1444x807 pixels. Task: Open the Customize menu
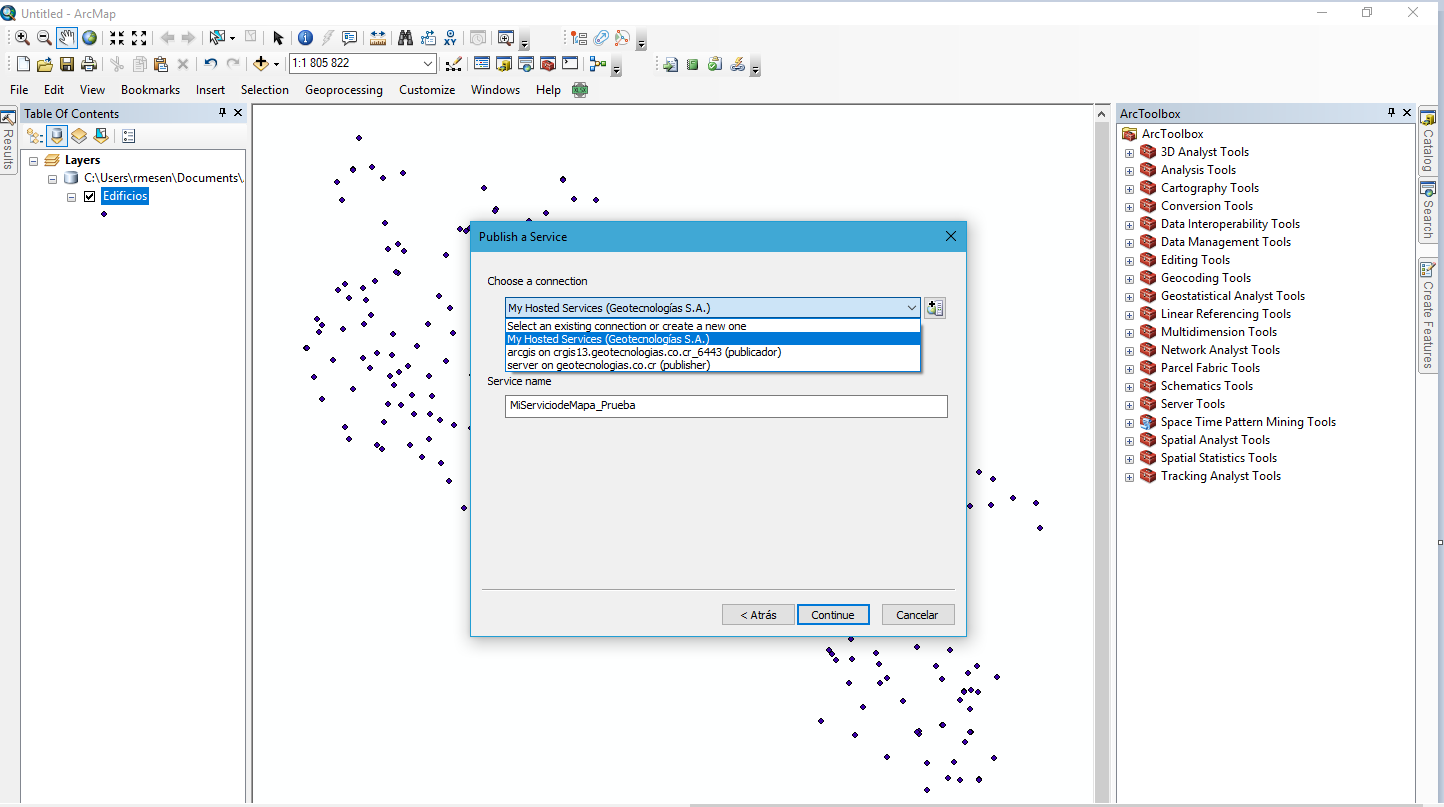coord(427,90)
